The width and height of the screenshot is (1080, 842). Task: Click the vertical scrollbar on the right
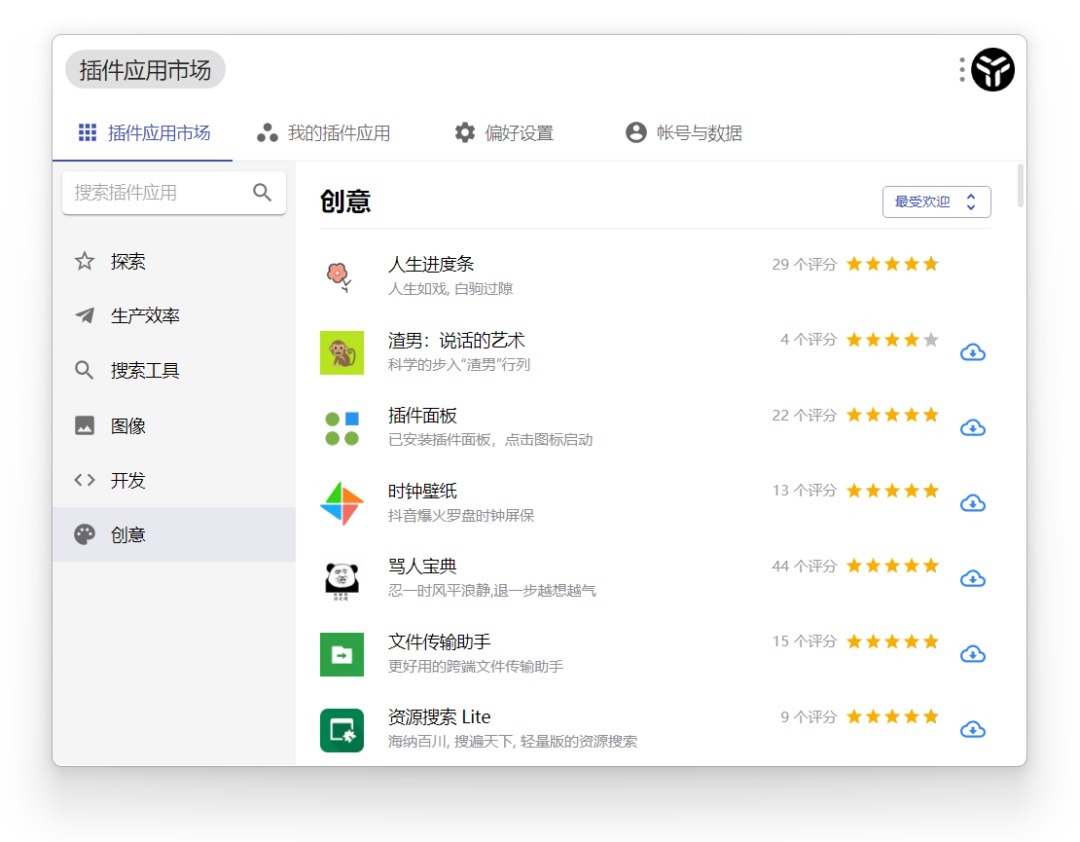(1020, 186)
